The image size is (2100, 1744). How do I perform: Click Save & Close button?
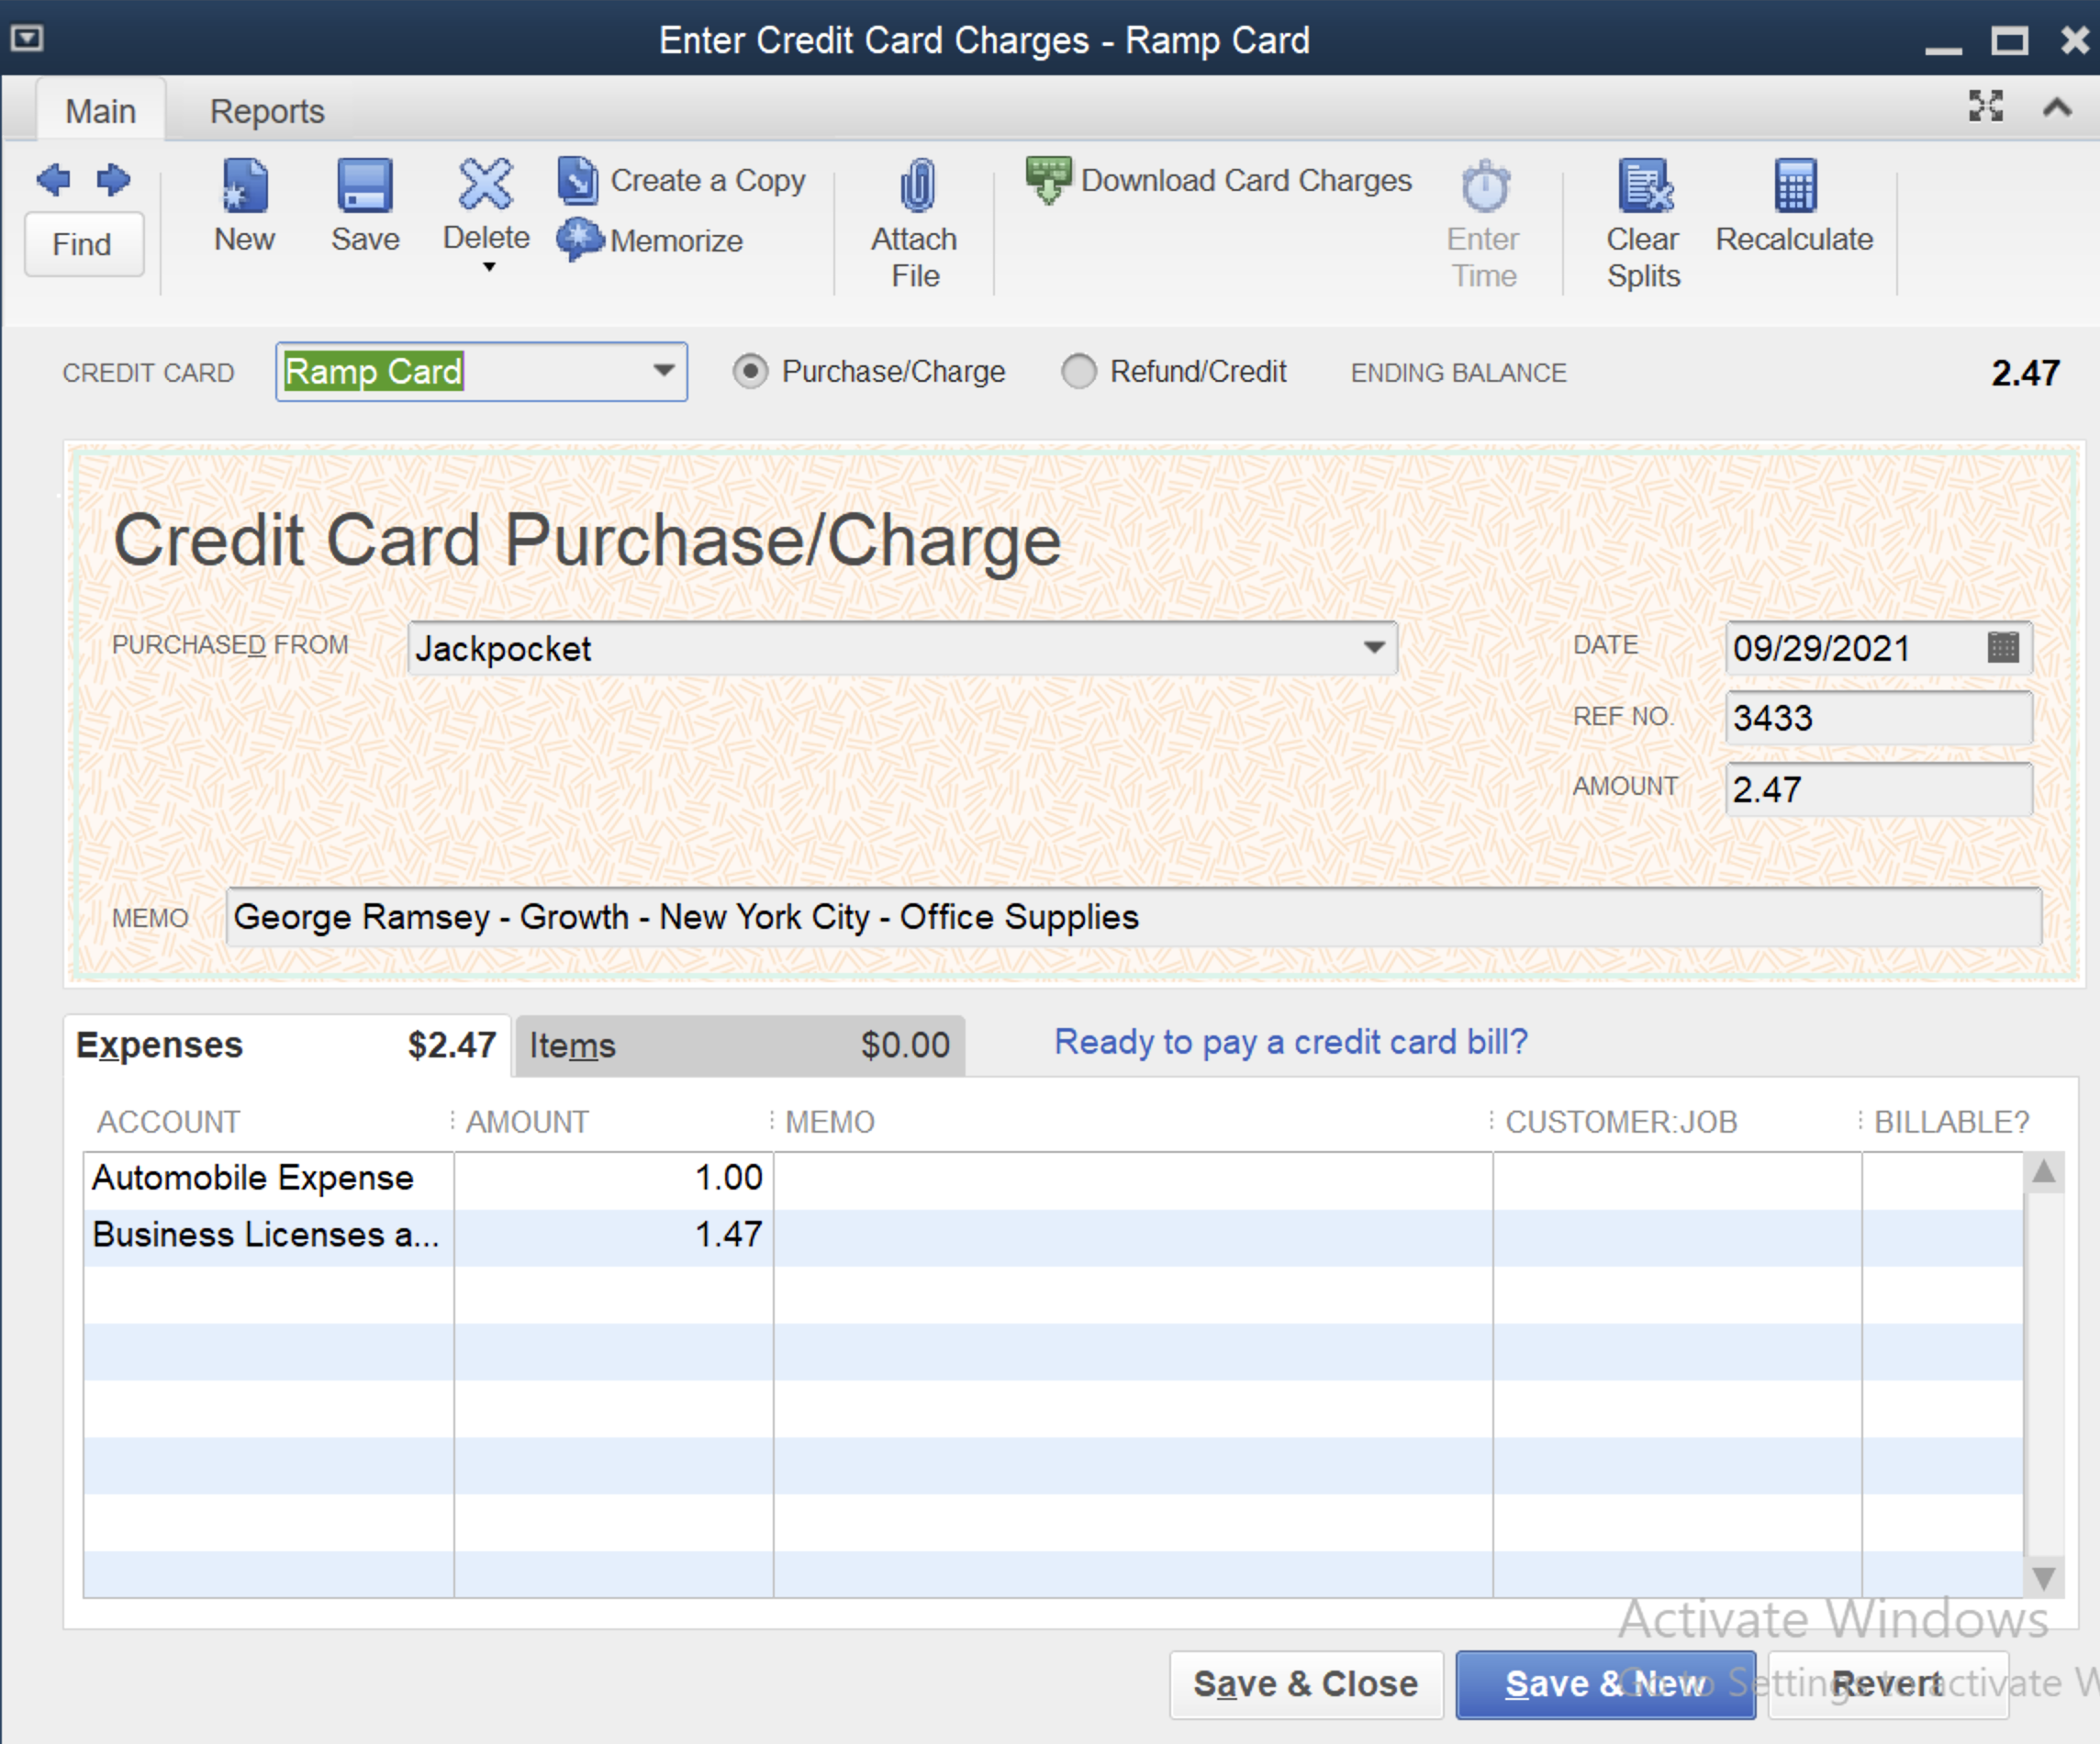coord(1306,1684)
